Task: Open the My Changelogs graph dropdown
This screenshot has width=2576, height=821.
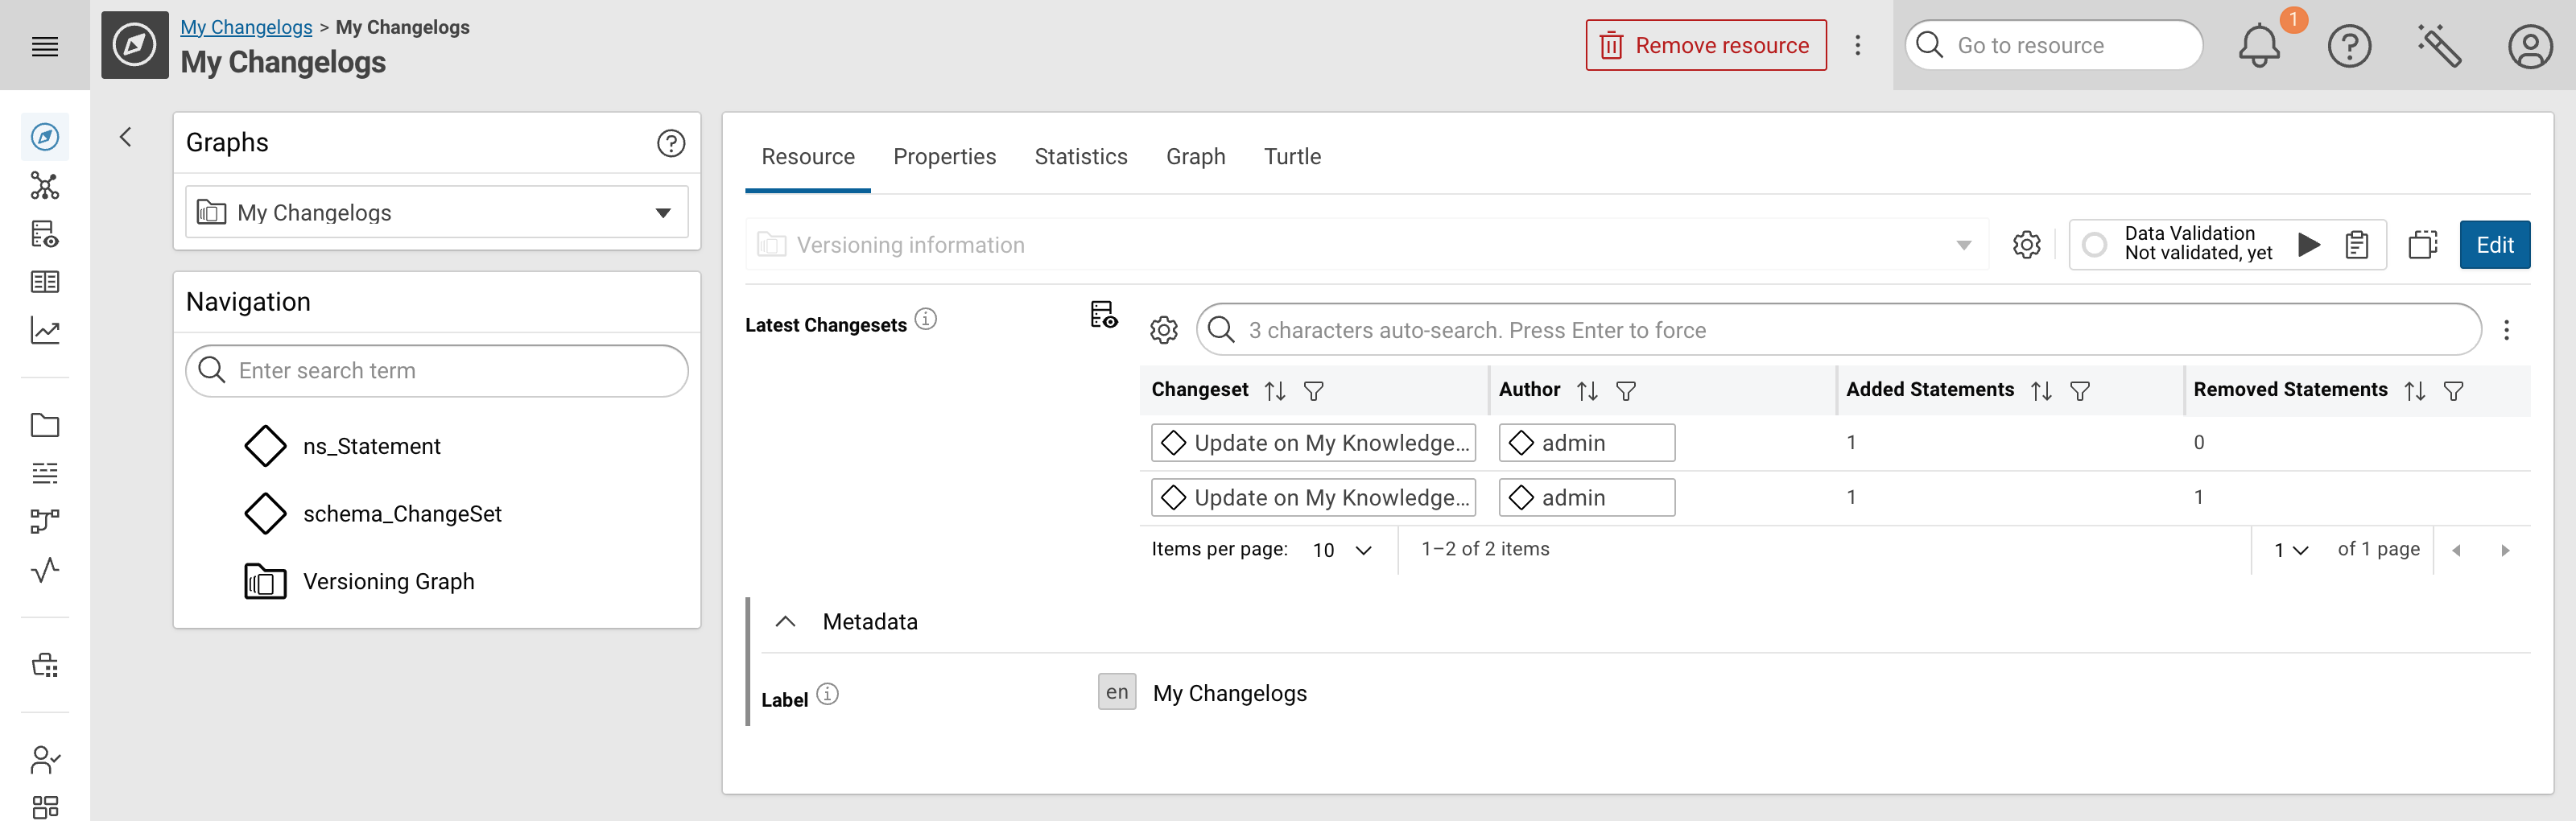Action: point(437,212)
